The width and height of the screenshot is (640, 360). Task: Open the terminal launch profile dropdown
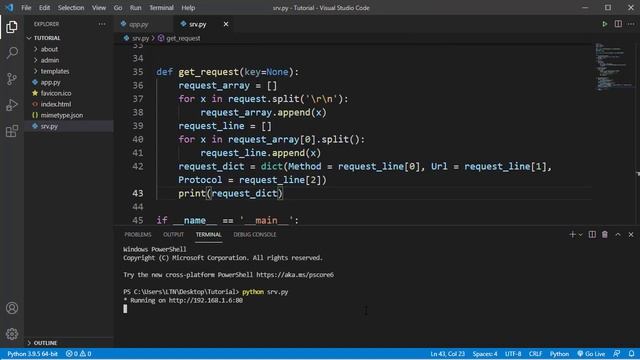pos(580,235)
